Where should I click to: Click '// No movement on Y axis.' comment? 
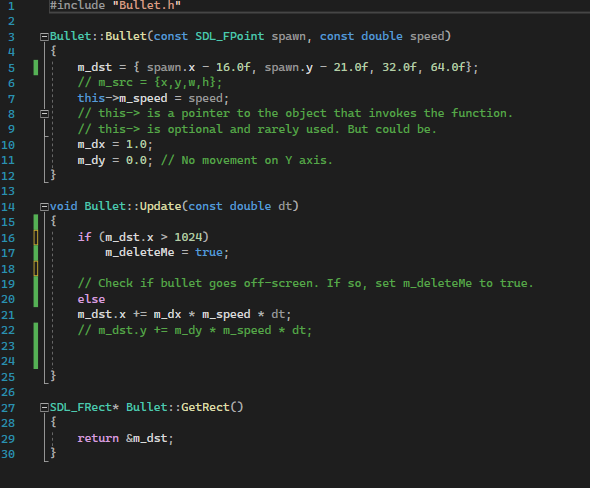[247, 160]
